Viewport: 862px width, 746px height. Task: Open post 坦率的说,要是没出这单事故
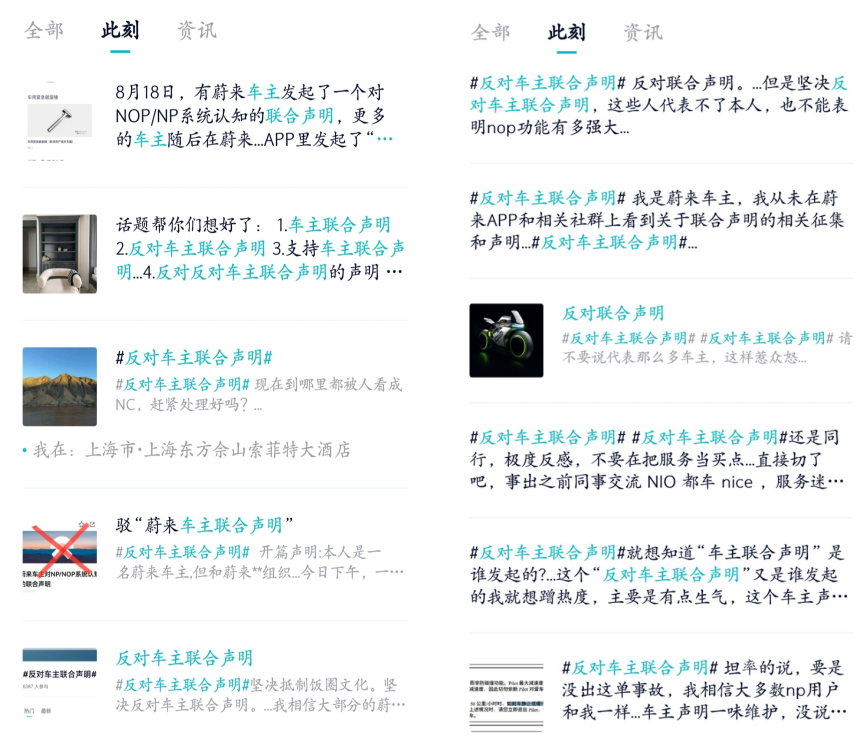click(x=704, y=690)
